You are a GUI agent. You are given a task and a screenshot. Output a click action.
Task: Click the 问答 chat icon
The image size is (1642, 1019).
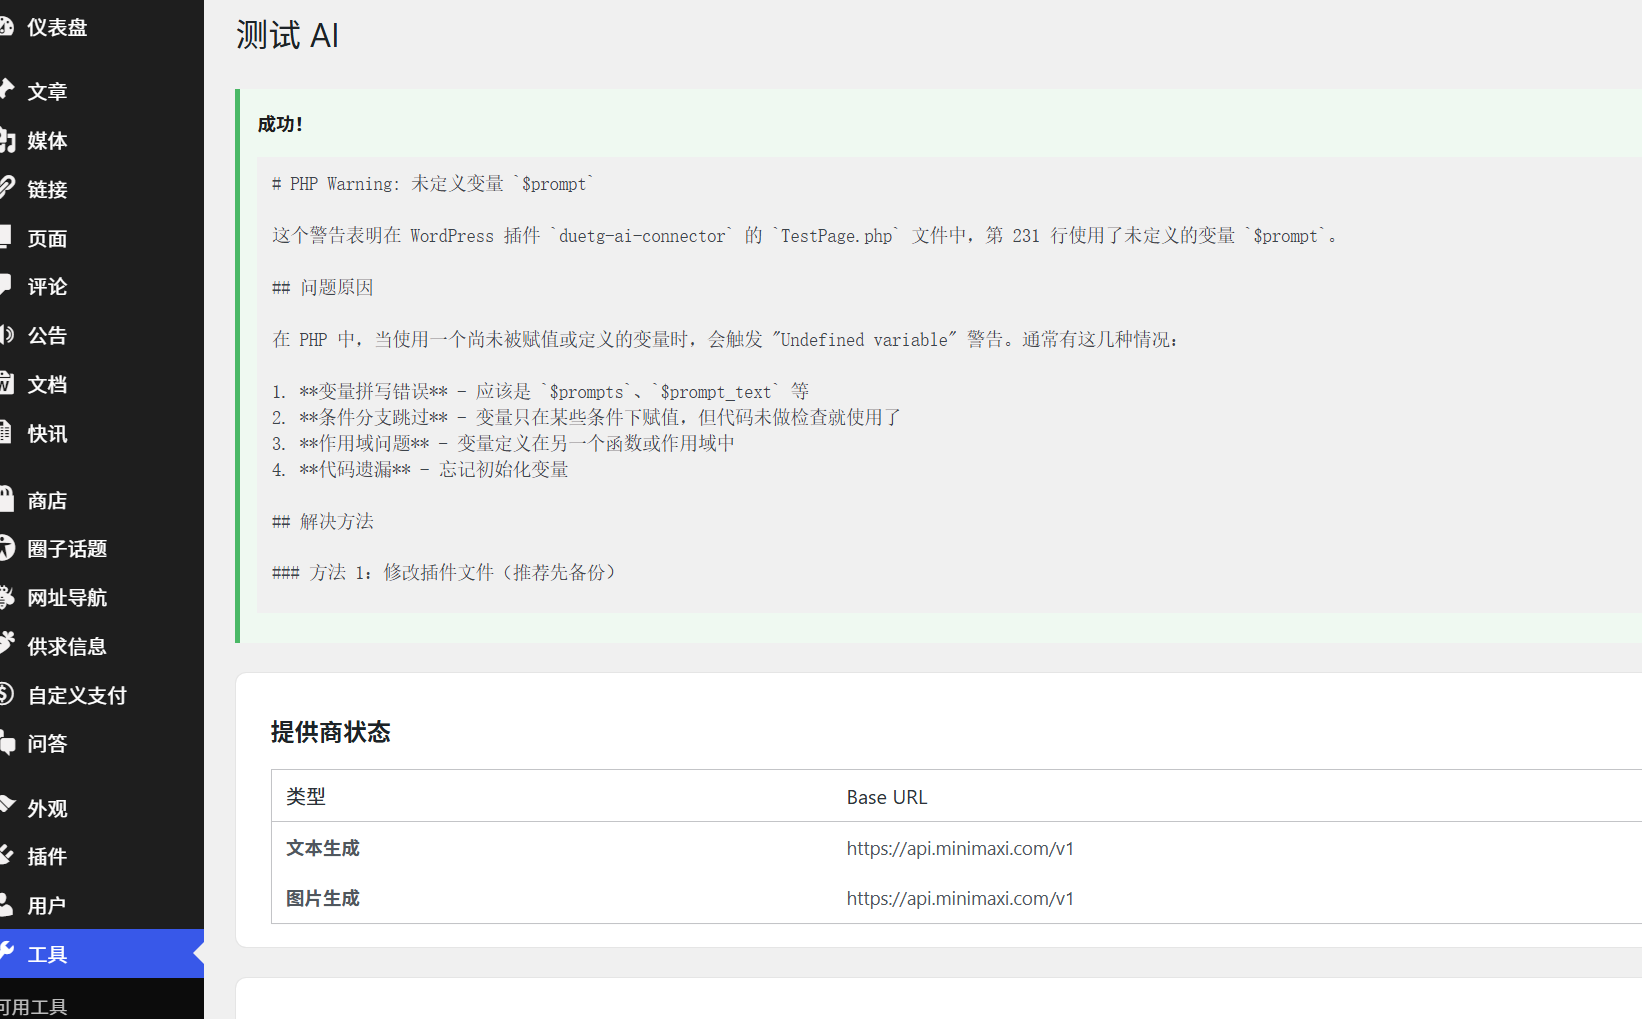tap(6, 743)
